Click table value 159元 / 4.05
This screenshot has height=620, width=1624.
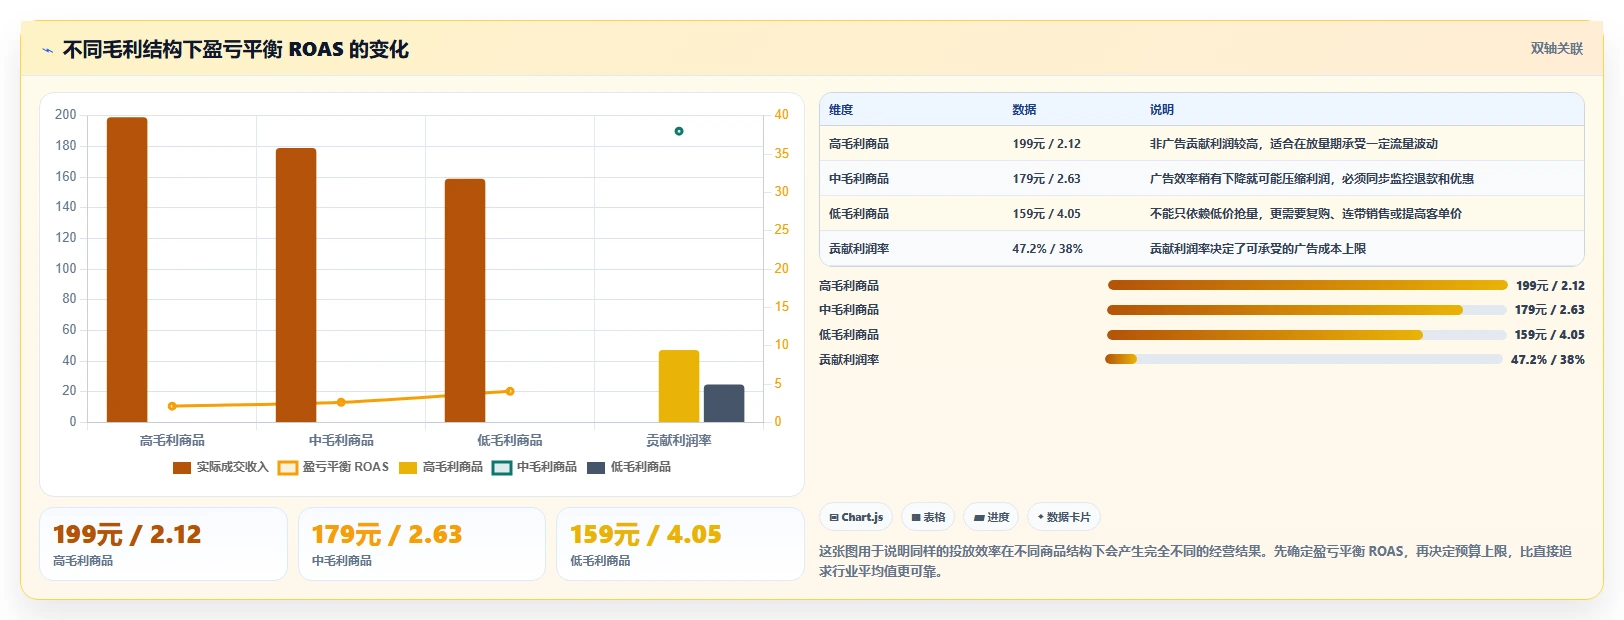click(x=1046, y=214)
